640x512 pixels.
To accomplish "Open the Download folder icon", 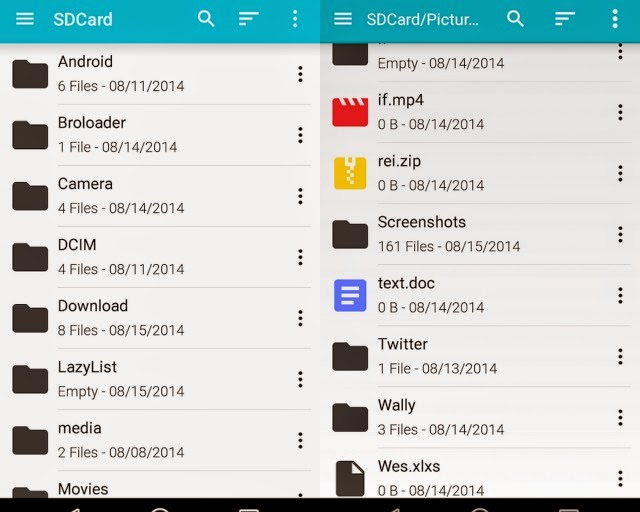I will (x=30, y=318).
